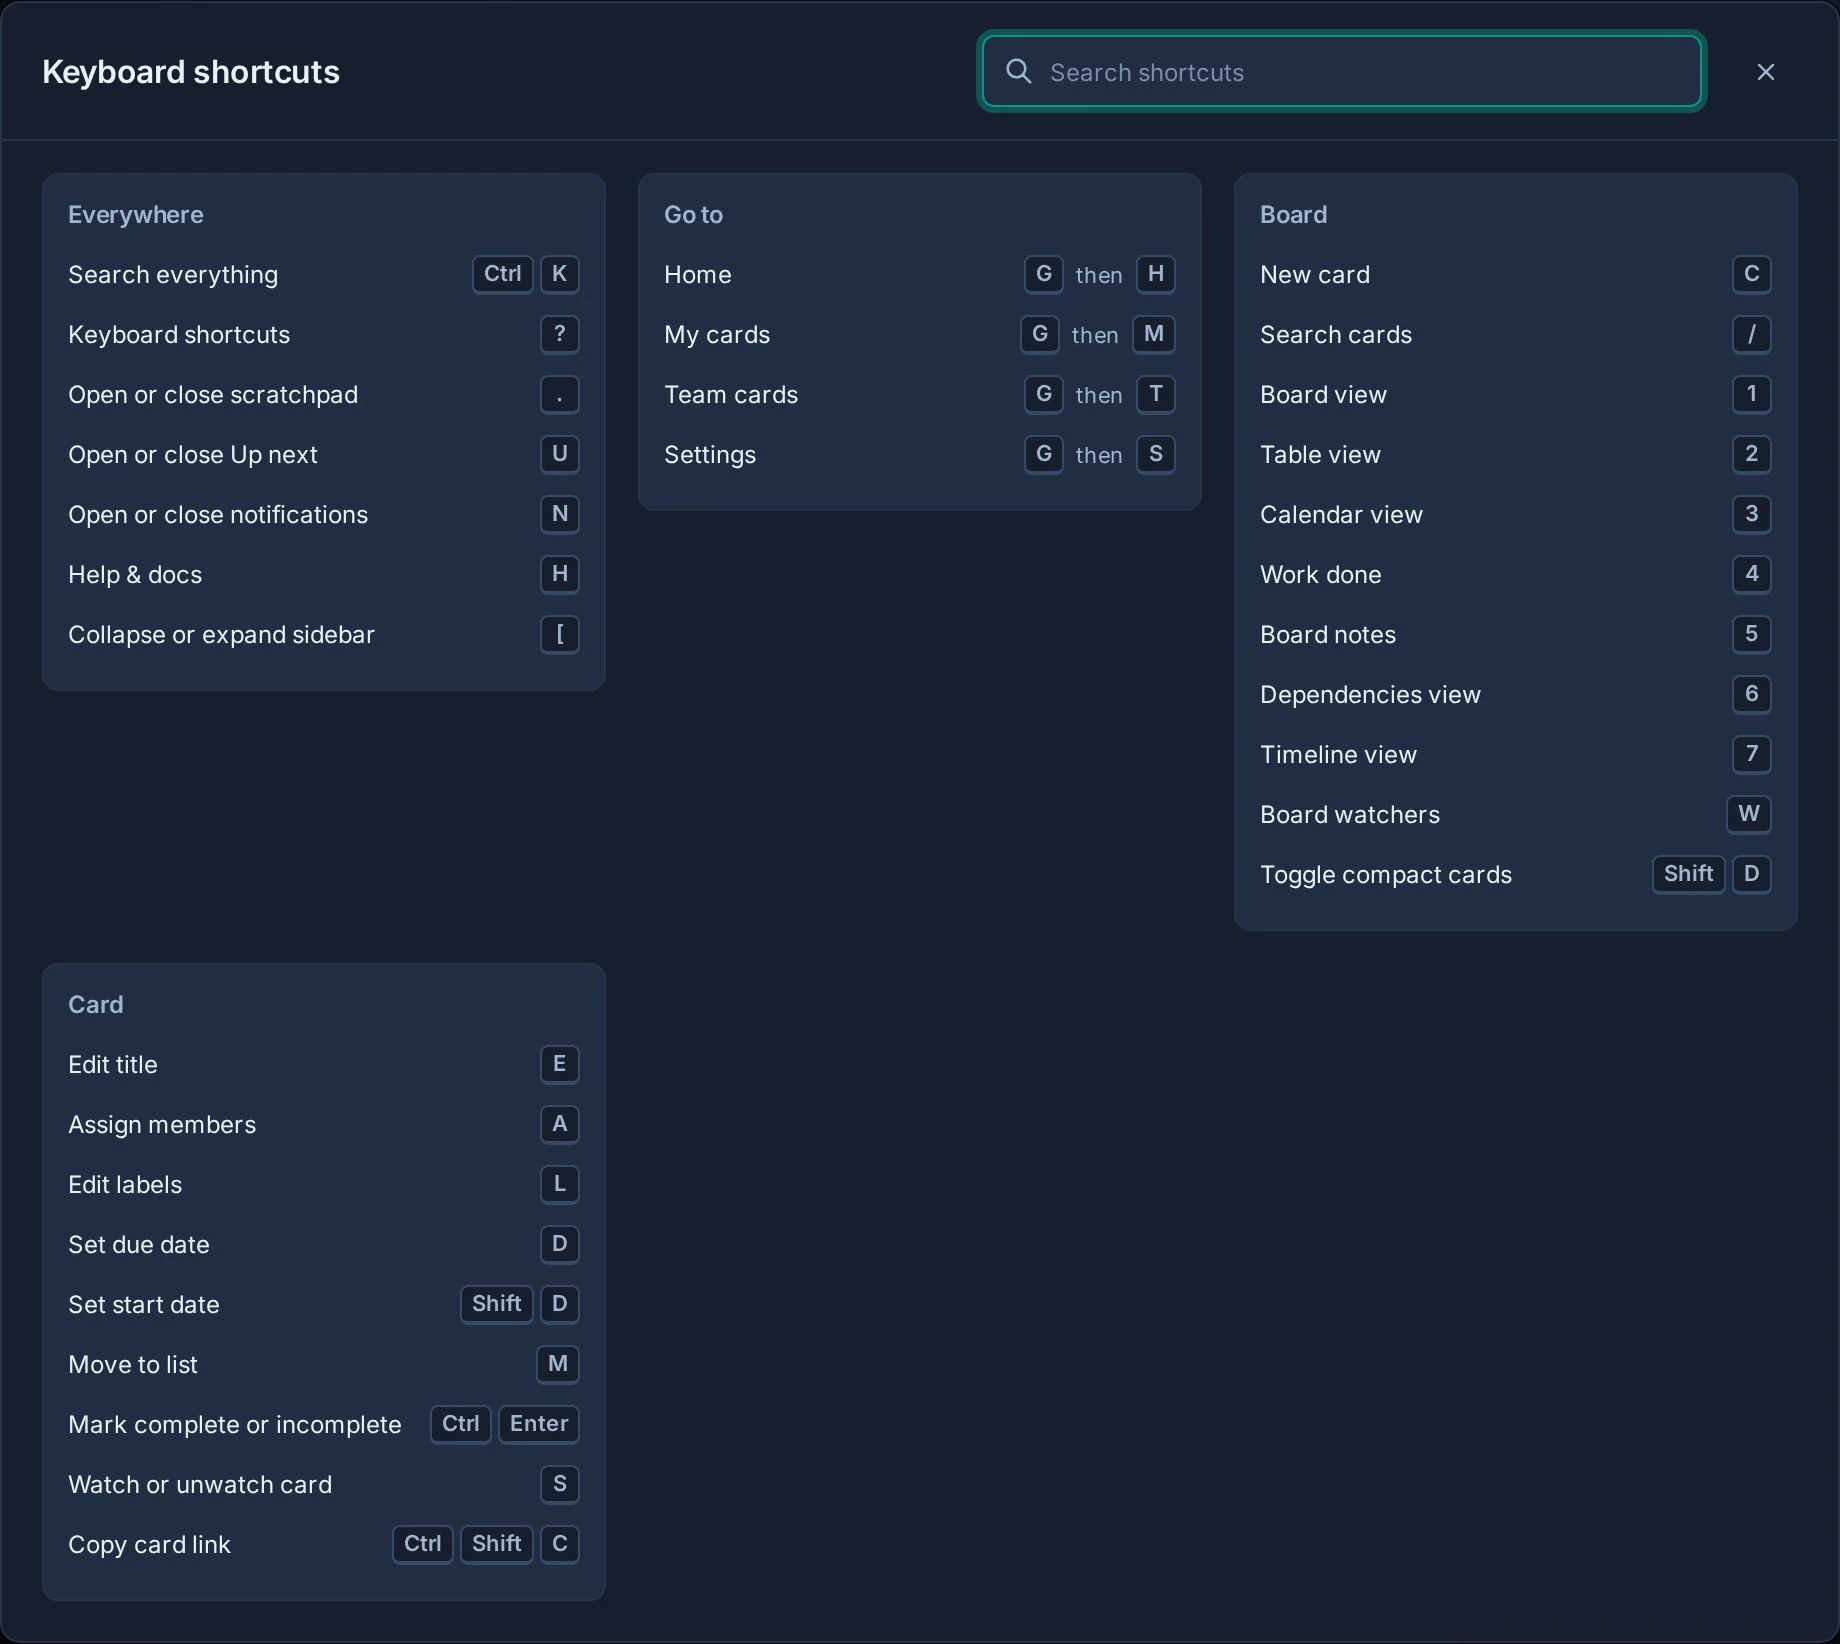This screenshot has width=1840, height=1644.
Task: Click the 'Move to list' label
Action: coord(133,1364)
